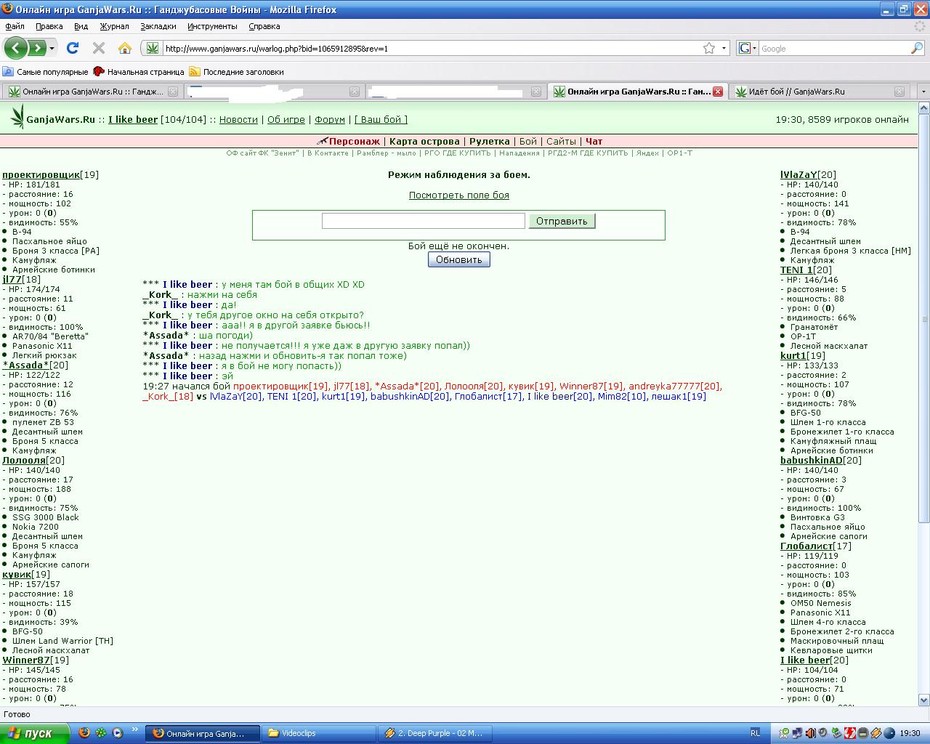The height and width of the screenshot is (744, 930).
Task: Click the Посмотреть поле боя link
Action: pos(459,195)
